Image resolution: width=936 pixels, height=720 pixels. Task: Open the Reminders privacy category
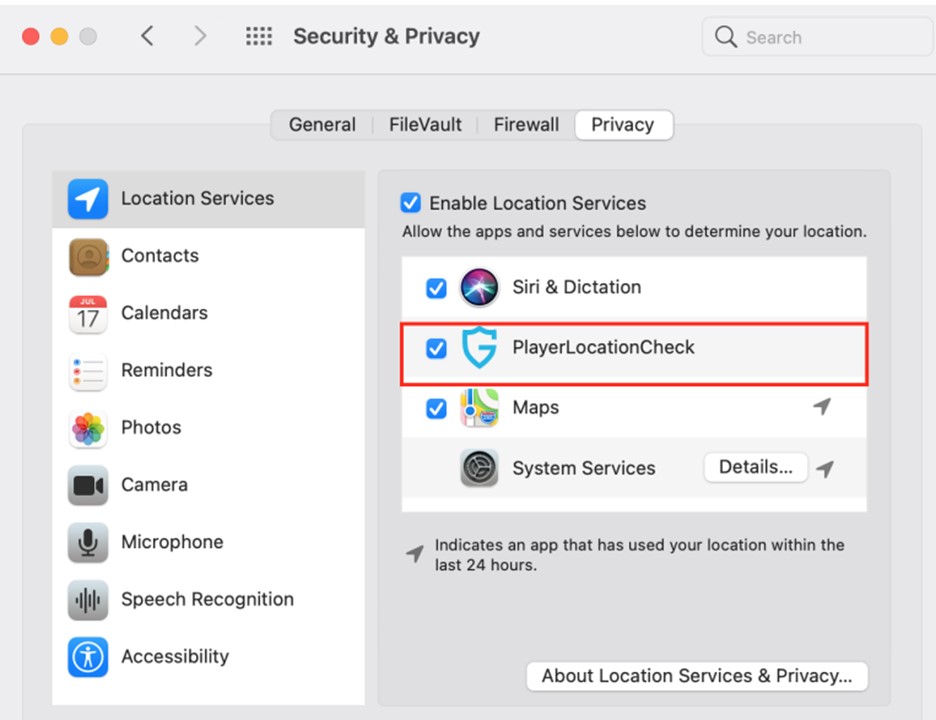(x=166, y=370)
